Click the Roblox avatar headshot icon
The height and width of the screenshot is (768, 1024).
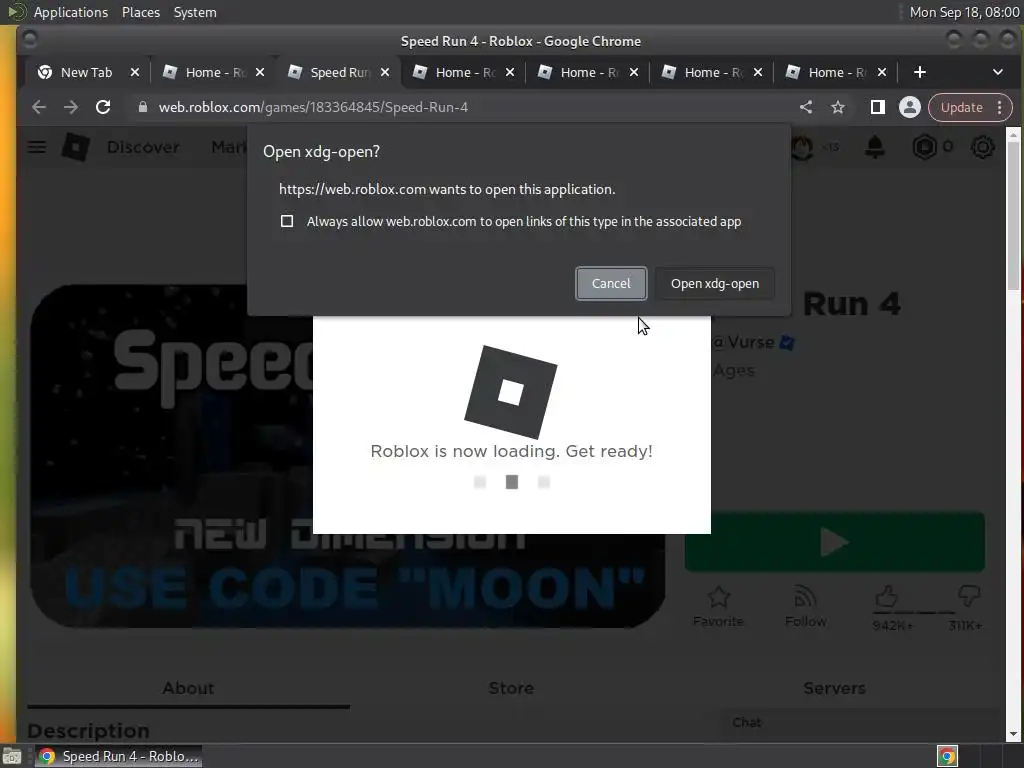[803, 148]
